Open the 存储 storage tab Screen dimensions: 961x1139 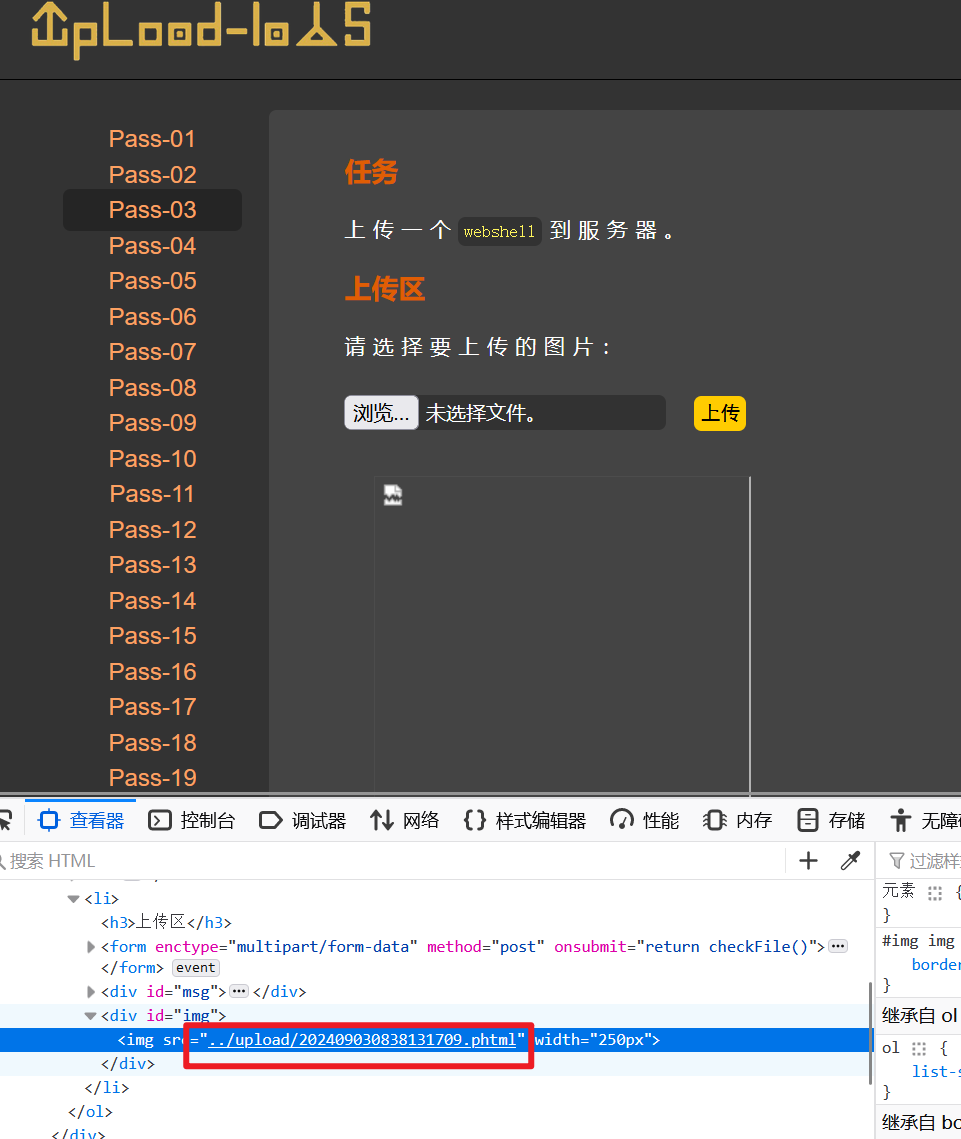pos(831,821)
